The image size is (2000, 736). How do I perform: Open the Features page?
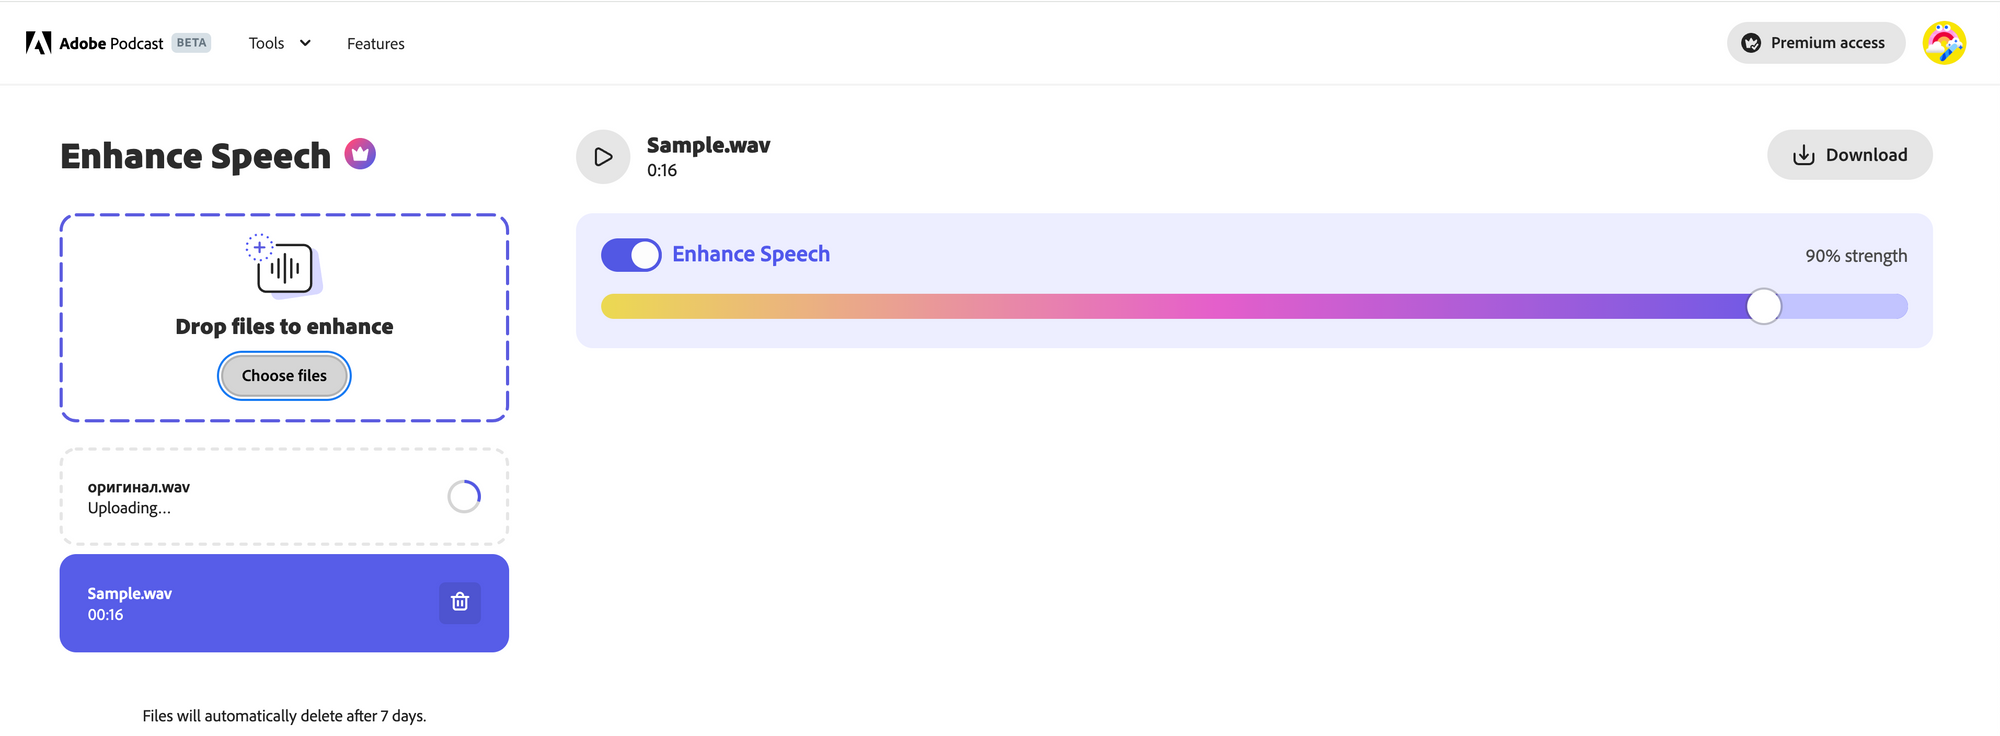[x=375, y=44]
